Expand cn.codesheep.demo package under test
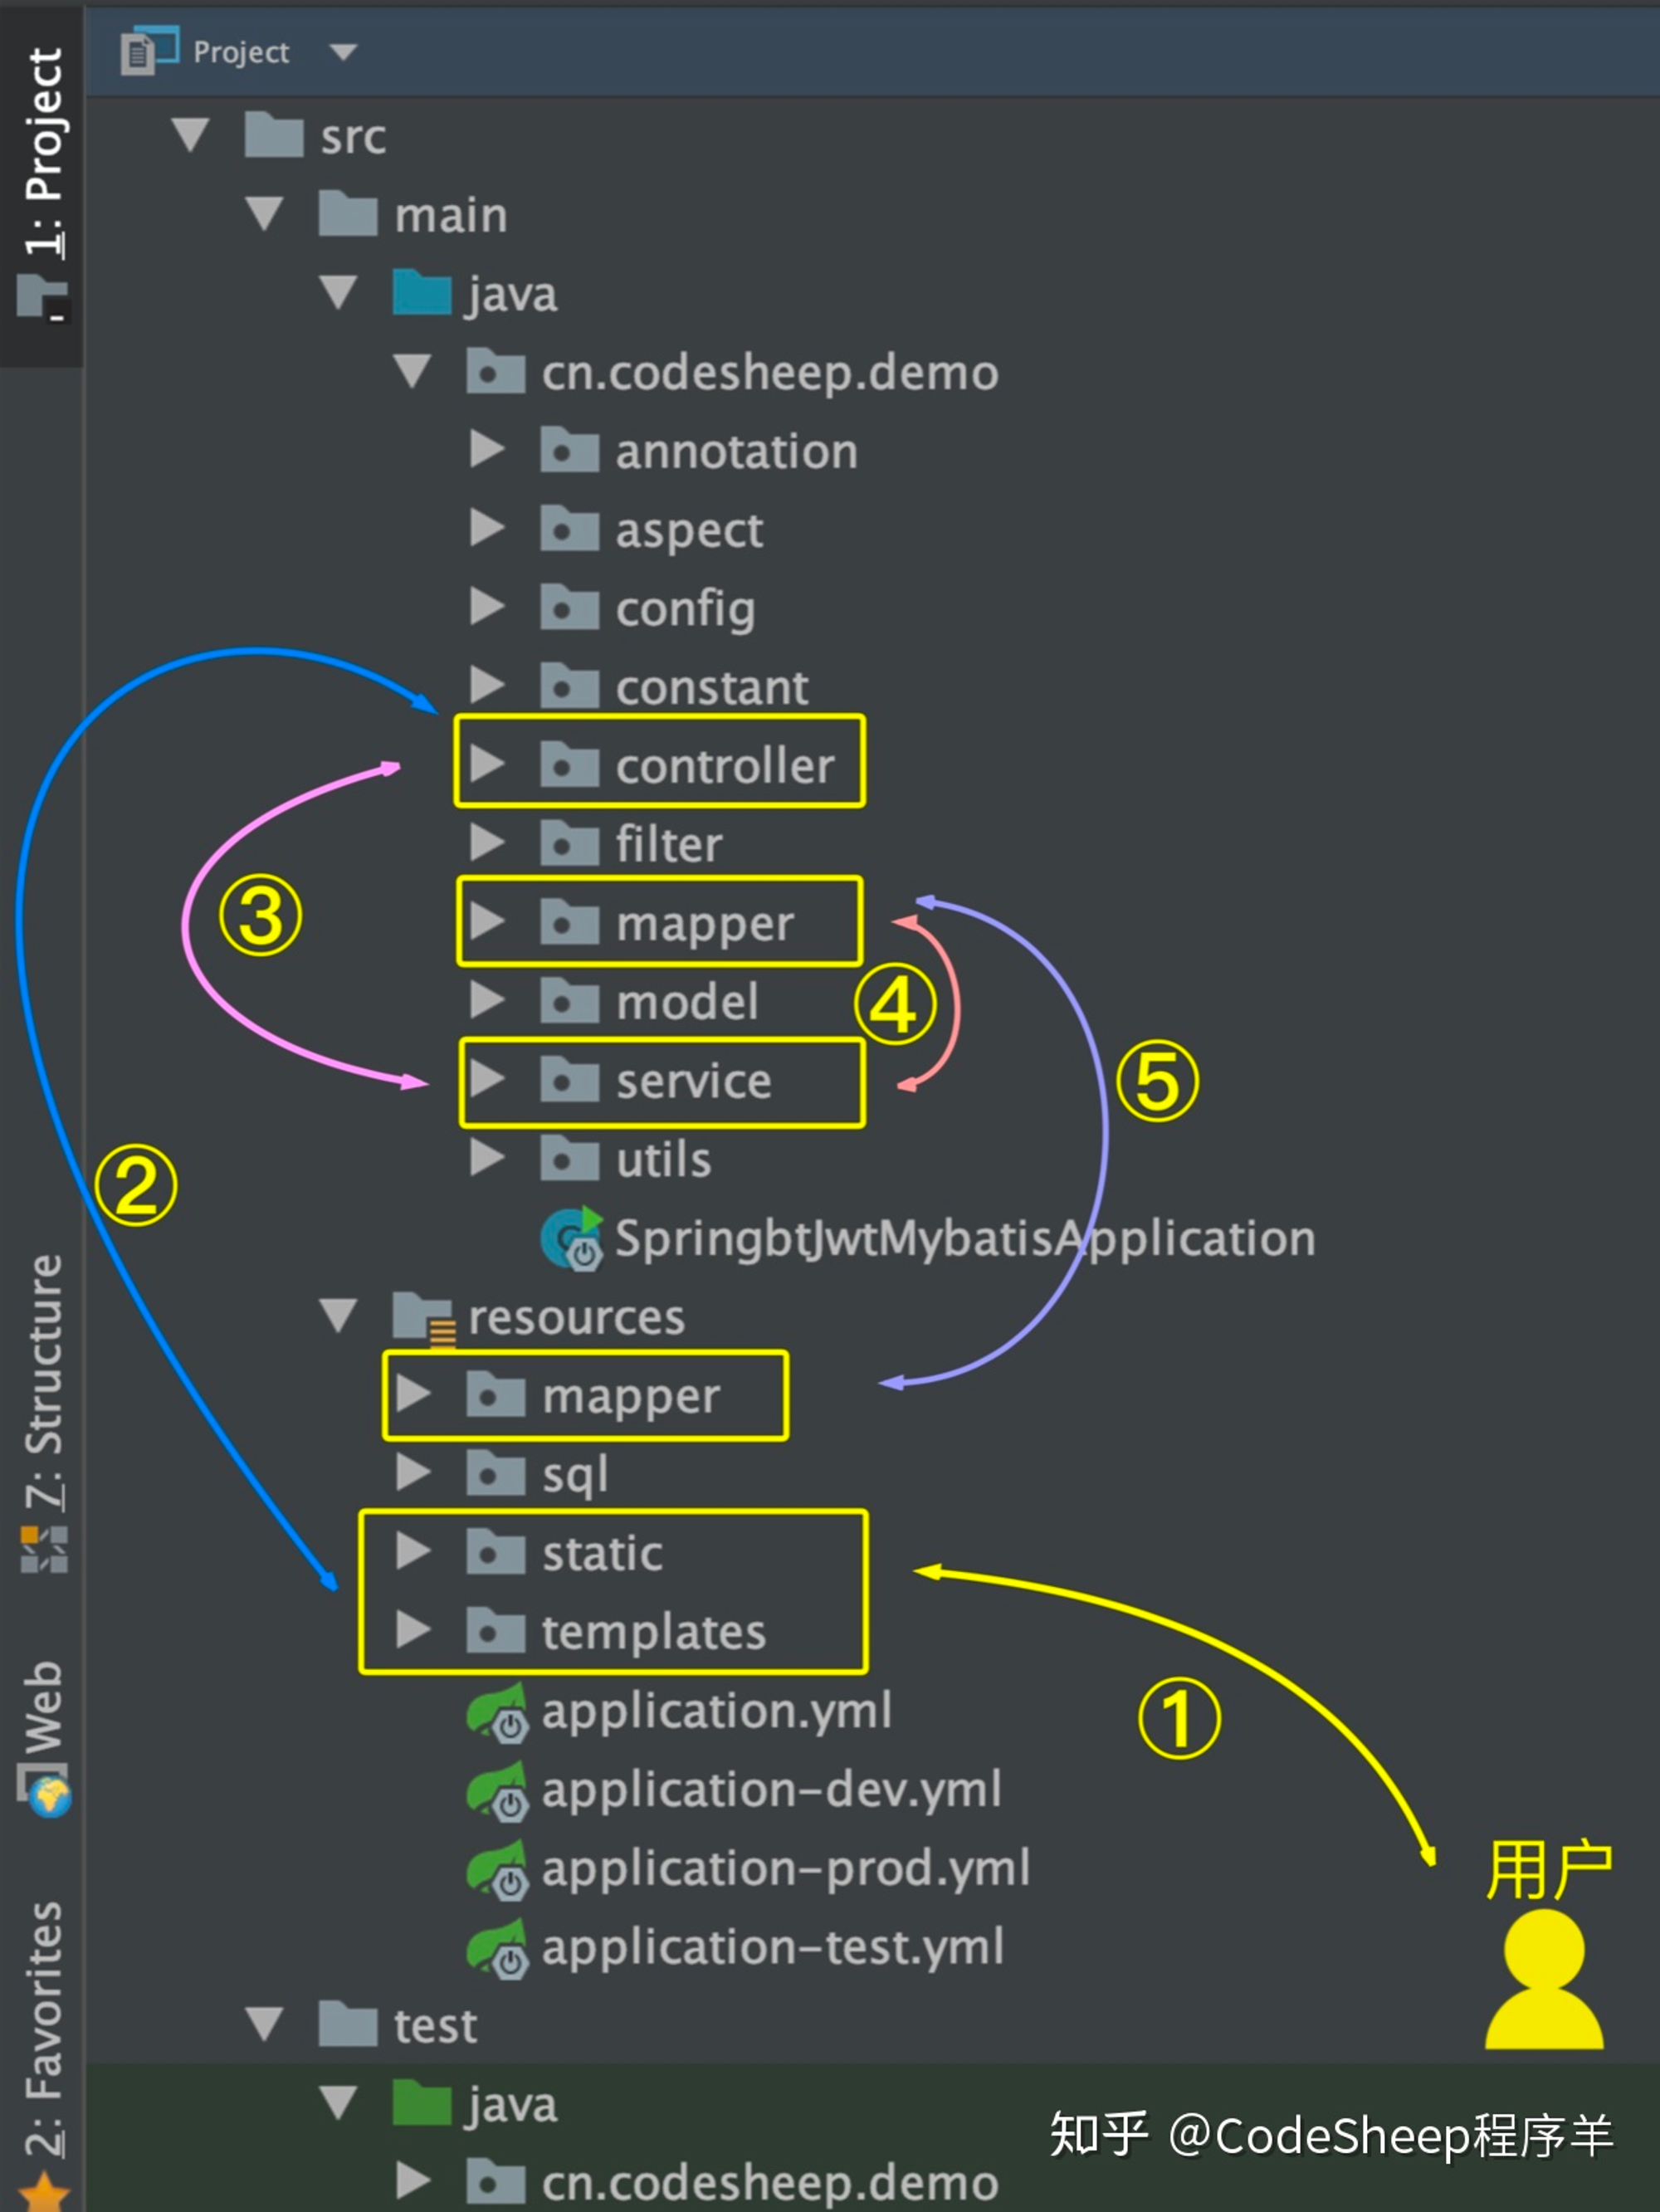The image size is (1660, 2212). pyautogui.click(x=413, y=2180)
